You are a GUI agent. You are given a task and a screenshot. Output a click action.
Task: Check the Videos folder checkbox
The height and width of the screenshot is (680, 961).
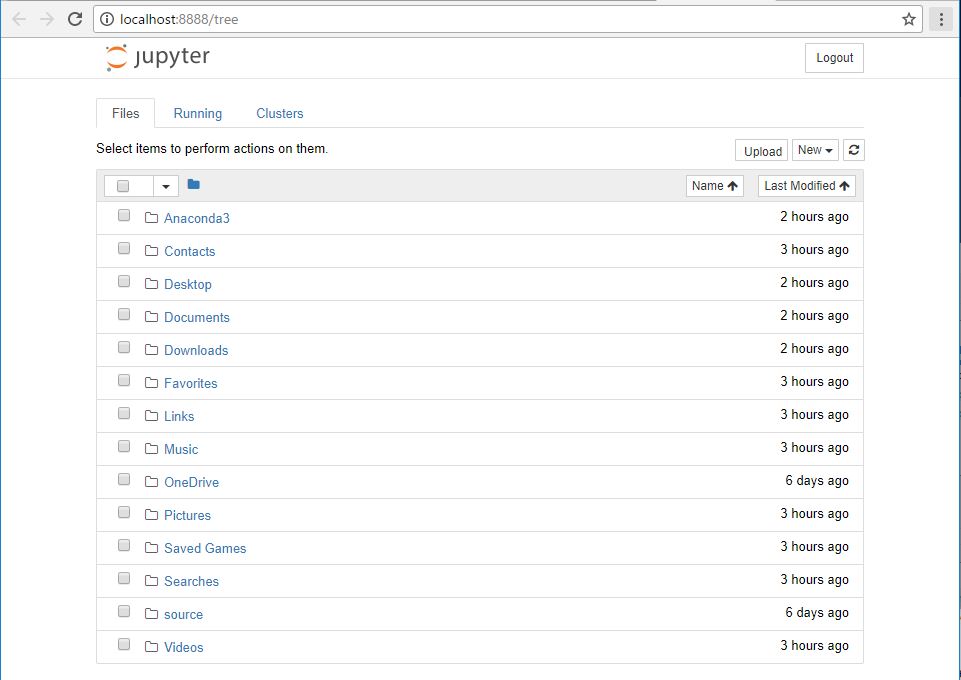(x=124, y=644)
